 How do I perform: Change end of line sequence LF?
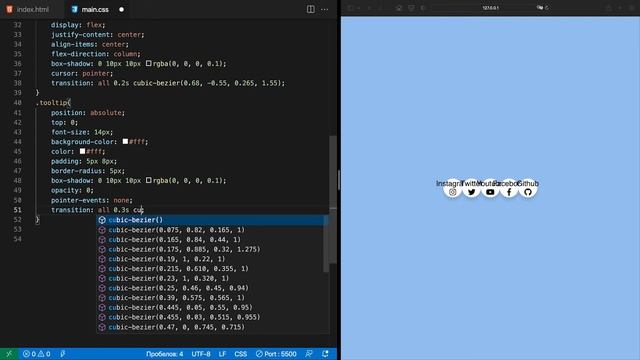(222, 354)
